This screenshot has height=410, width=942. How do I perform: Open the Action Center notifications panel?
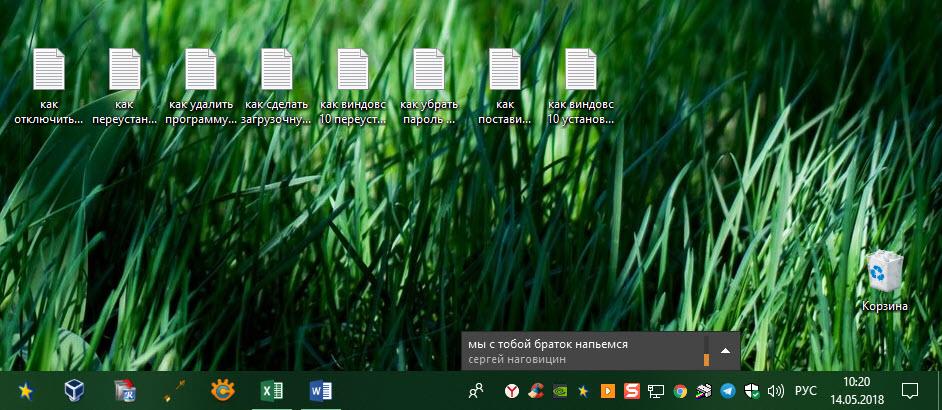(910, 390)
